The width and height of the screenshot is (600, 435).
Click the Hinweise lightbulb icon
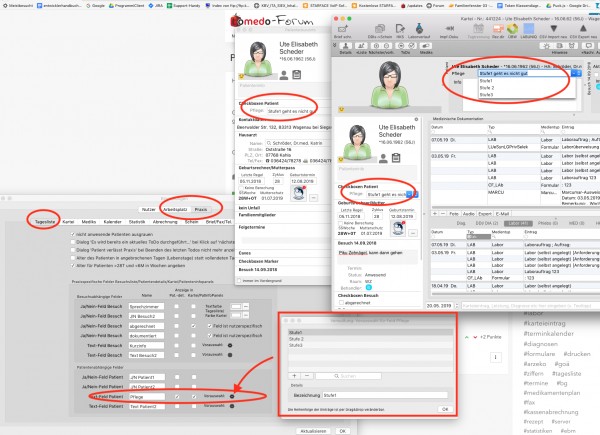pyautogui.click(x=547, y=46)
